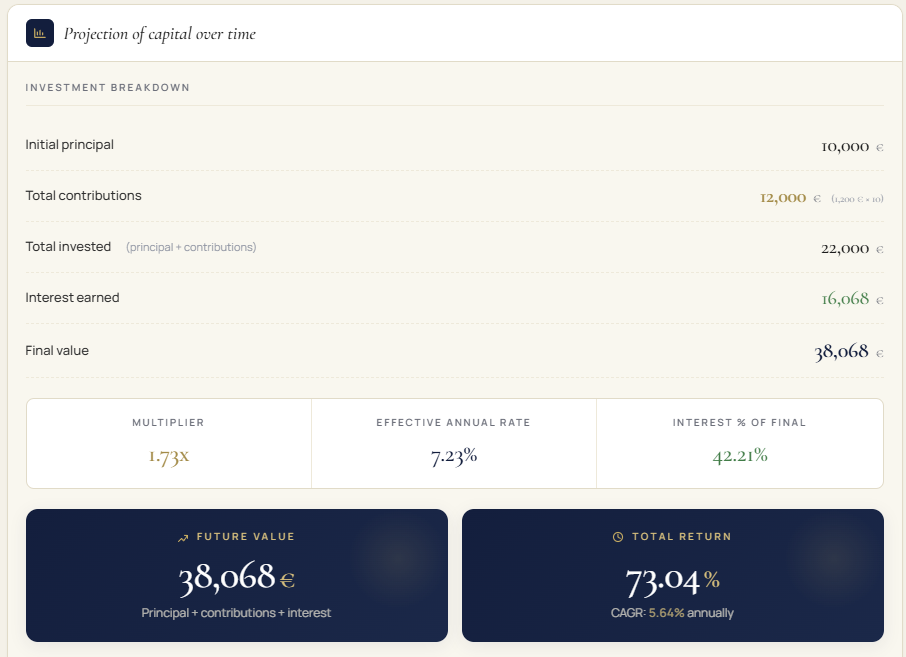The image size is (906, 657).
Task: Click the Investment Breakdown section heading
Action: (108, 88)
